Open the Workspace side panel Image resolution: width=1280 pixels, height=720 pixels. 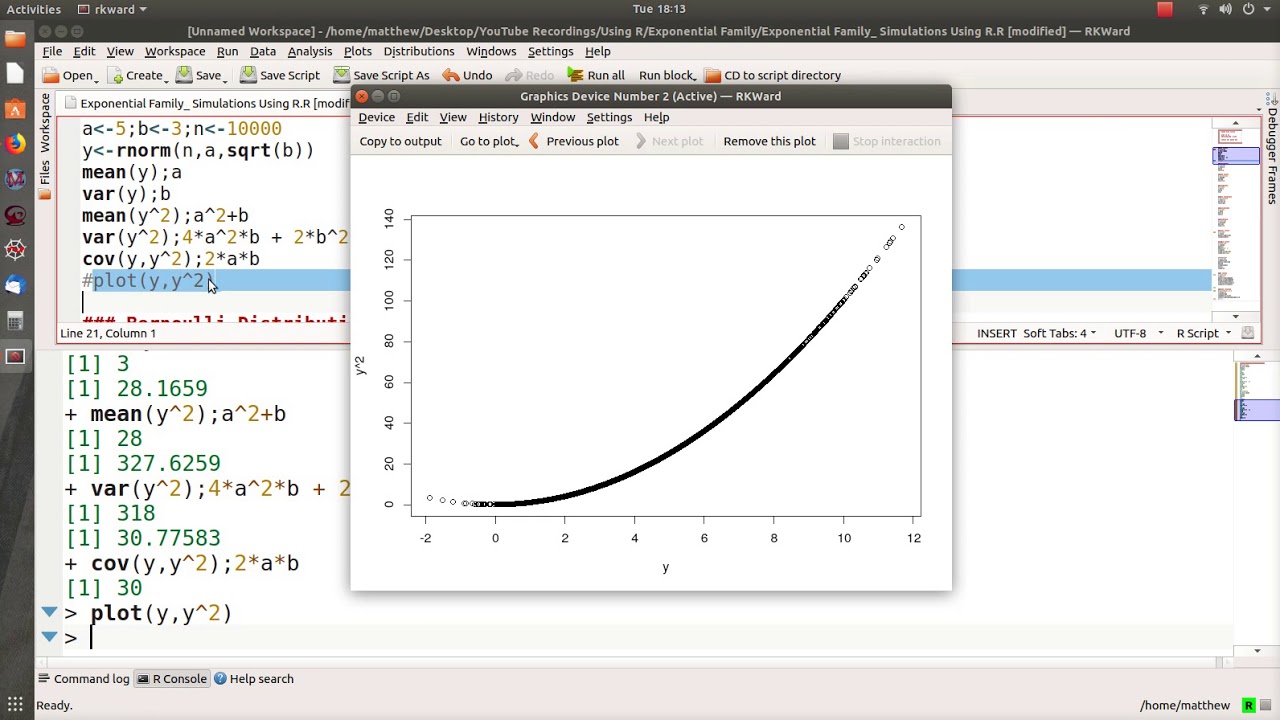tap(45, 123)
